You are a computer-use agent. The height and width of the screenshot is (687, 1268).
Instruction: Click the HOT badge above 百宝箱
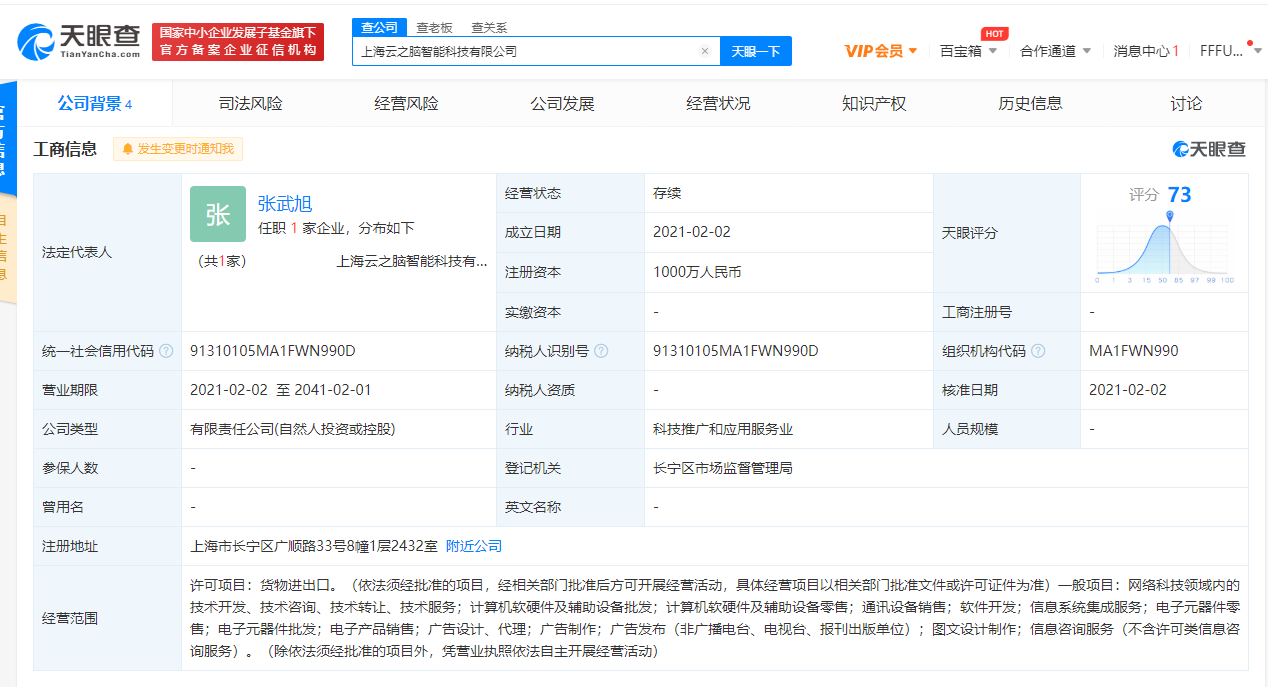pos(993,33)
